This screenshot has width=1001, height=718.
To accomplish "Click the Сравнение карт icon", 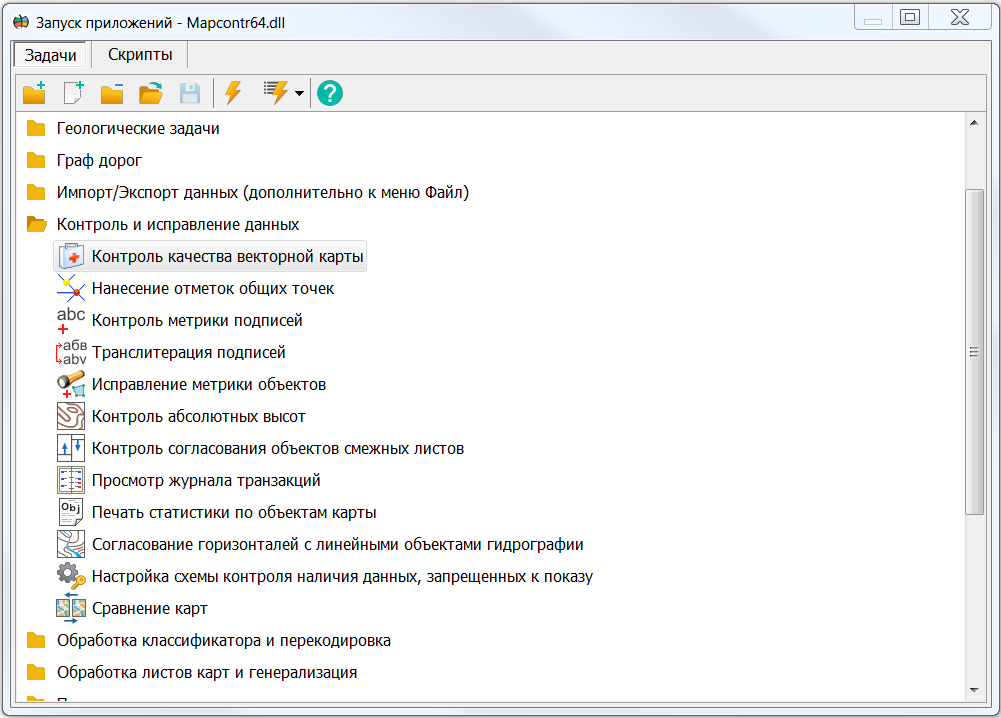I will pos(71,608).
